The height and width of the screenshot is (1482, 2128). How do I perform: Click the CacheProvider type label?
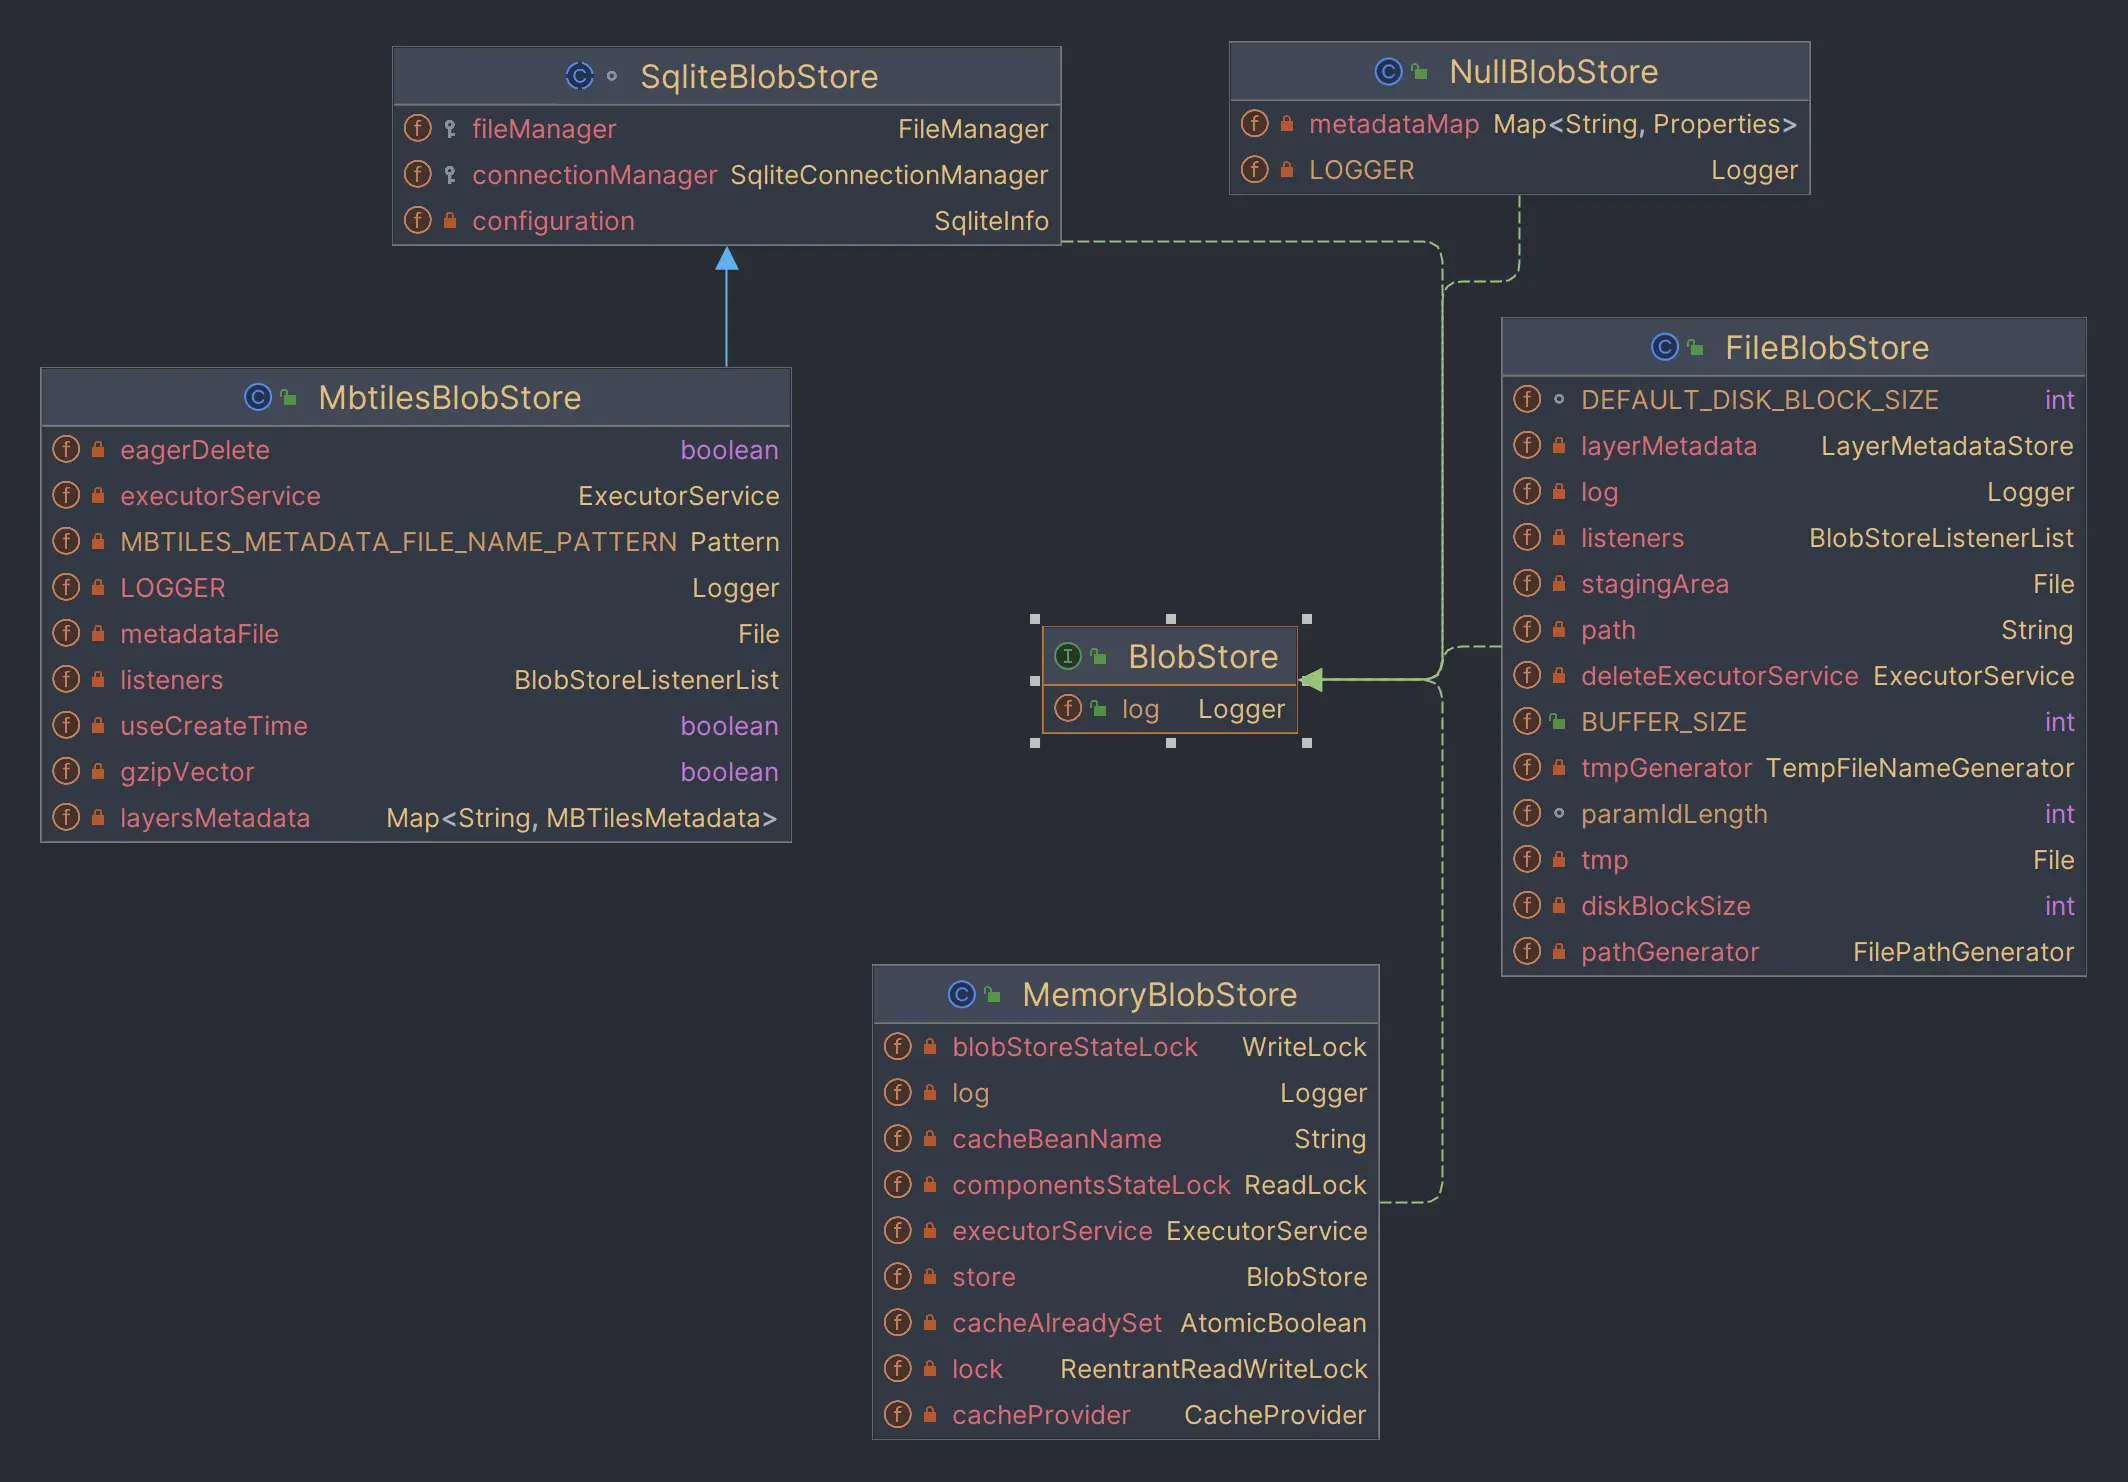point(1275,1414)
